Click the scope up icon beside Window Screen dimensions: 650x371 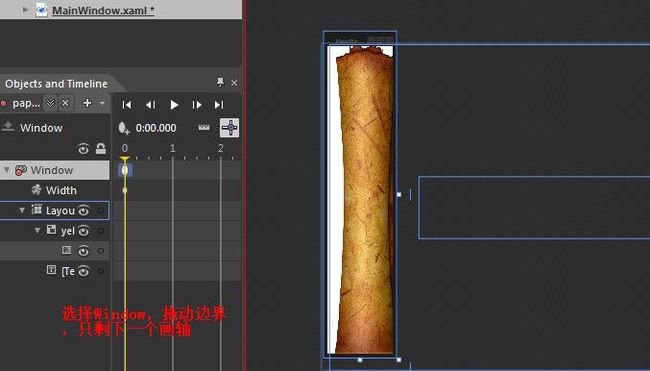coord(8,126)
